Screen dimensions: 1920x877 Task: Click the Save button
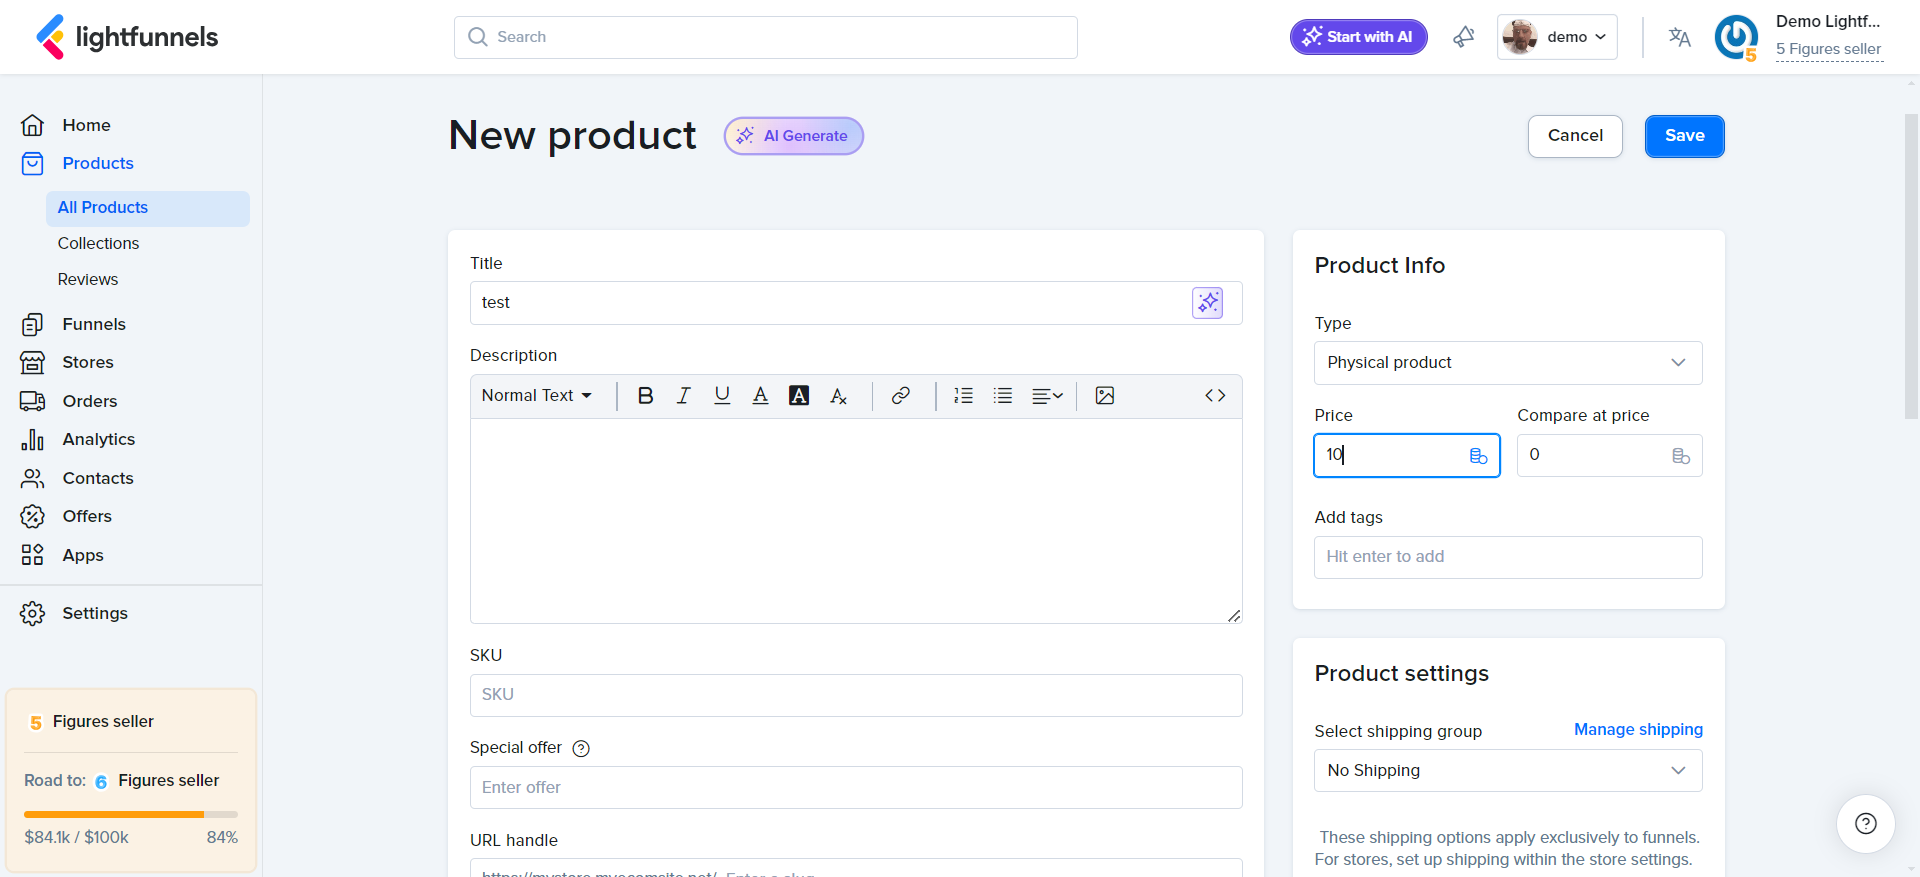click(1684, 136)
